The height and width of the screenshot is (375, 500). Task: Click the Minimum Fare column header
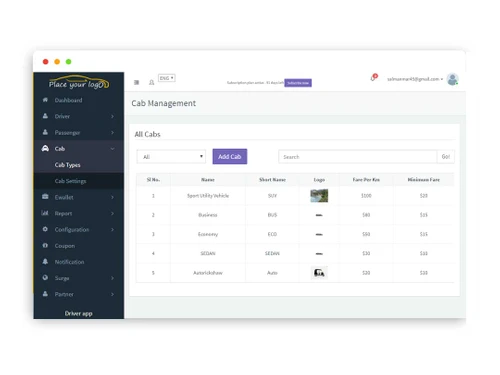(x=424, y=180)
